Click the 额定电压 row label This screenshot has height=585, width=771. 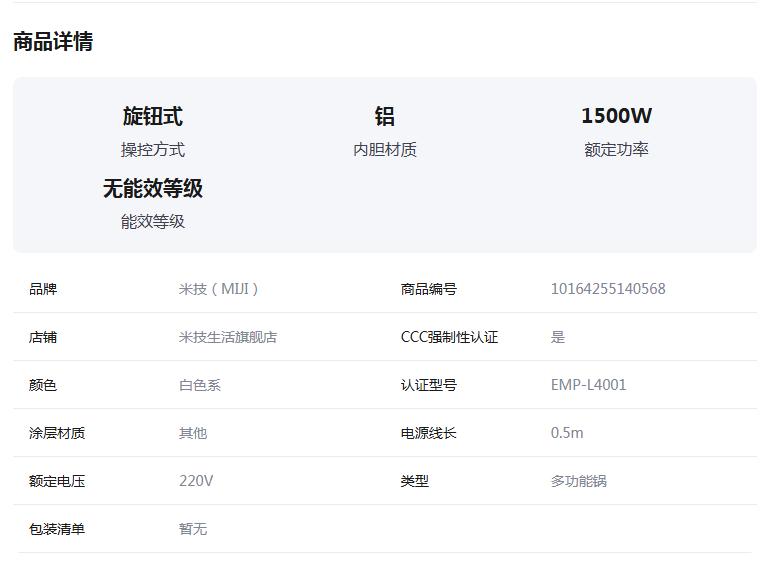click(57, 481)
